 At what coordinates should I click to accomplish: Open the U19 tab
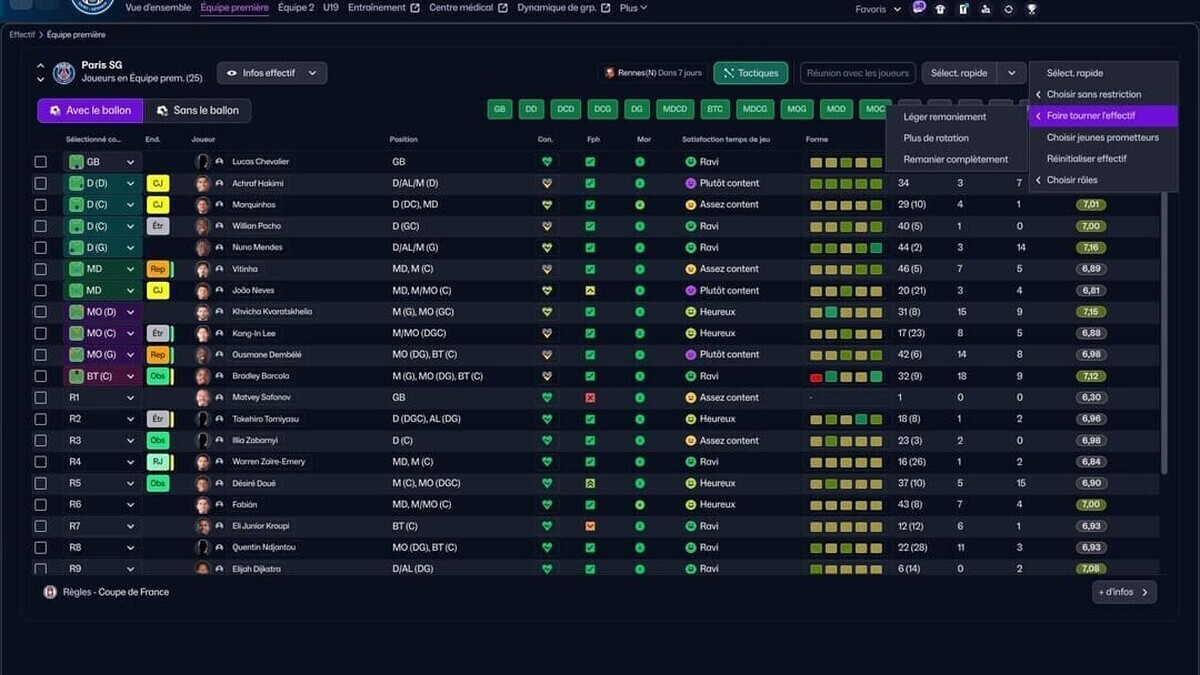[331, 8]
